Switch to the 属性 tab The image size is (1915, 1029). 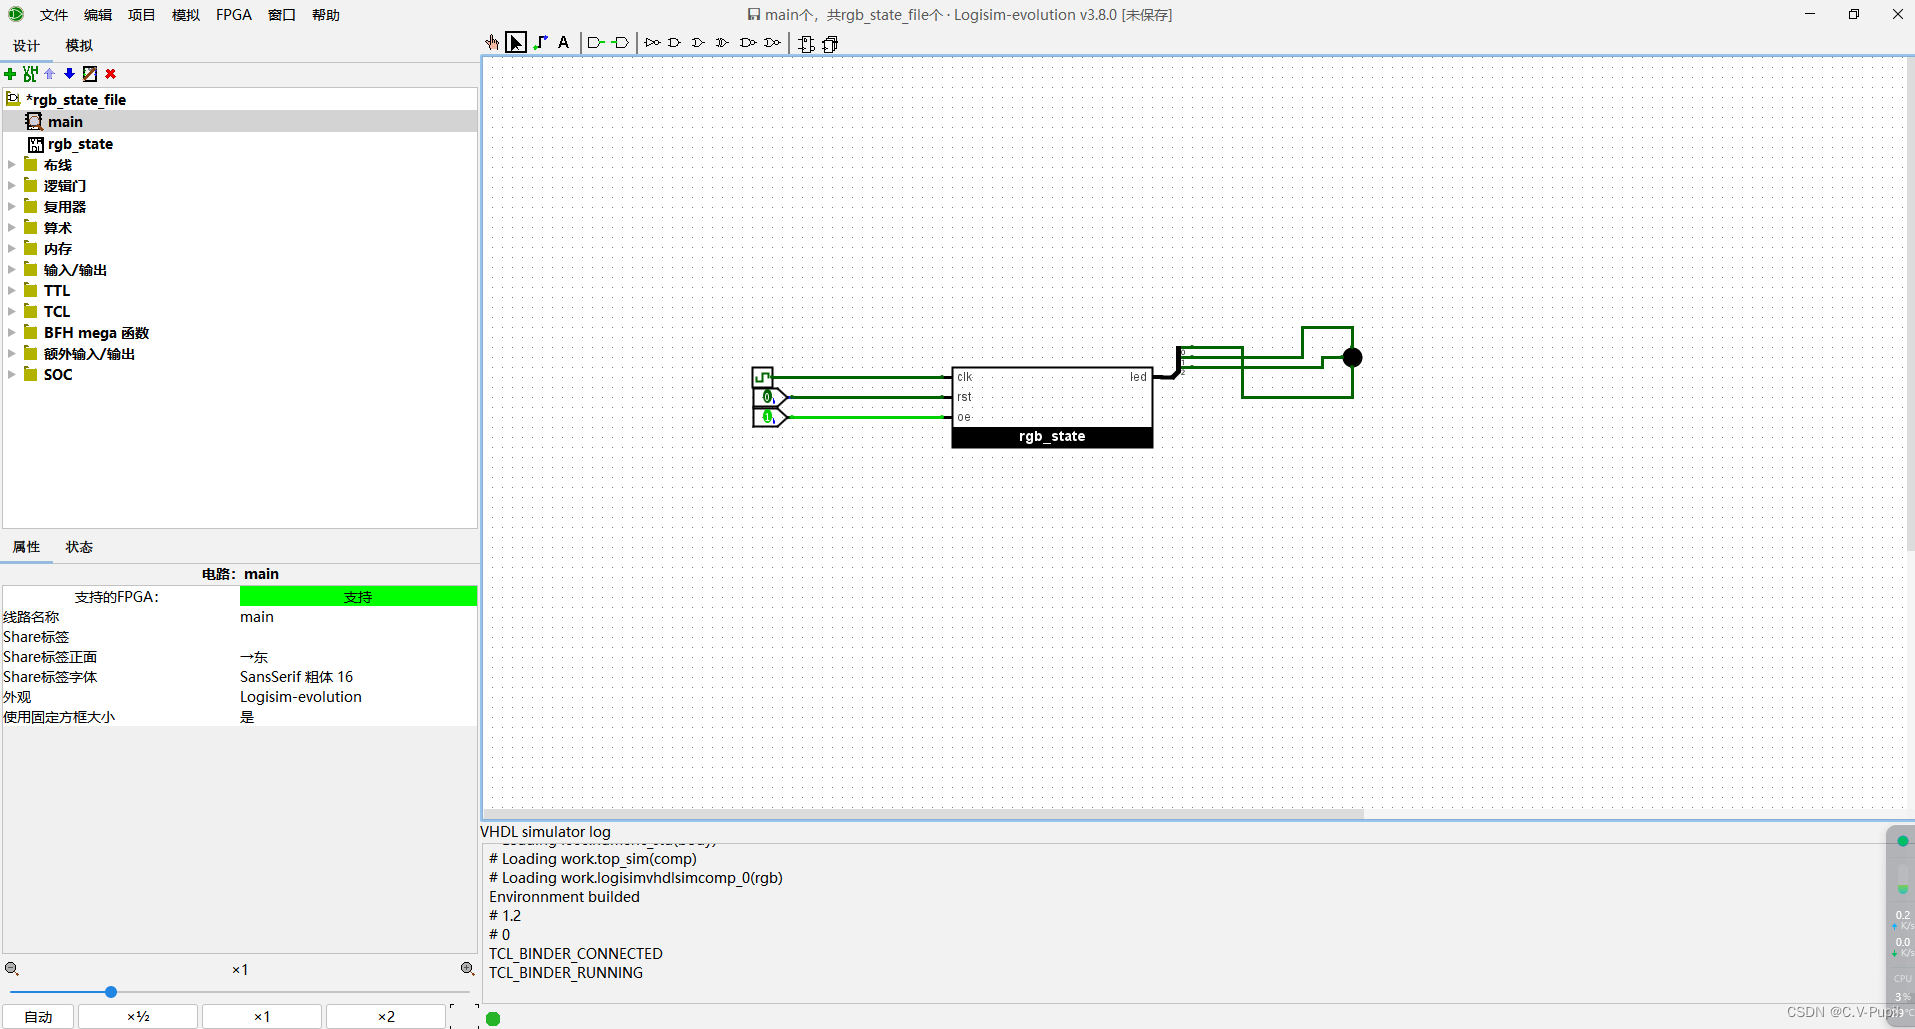tap(26, 547)
